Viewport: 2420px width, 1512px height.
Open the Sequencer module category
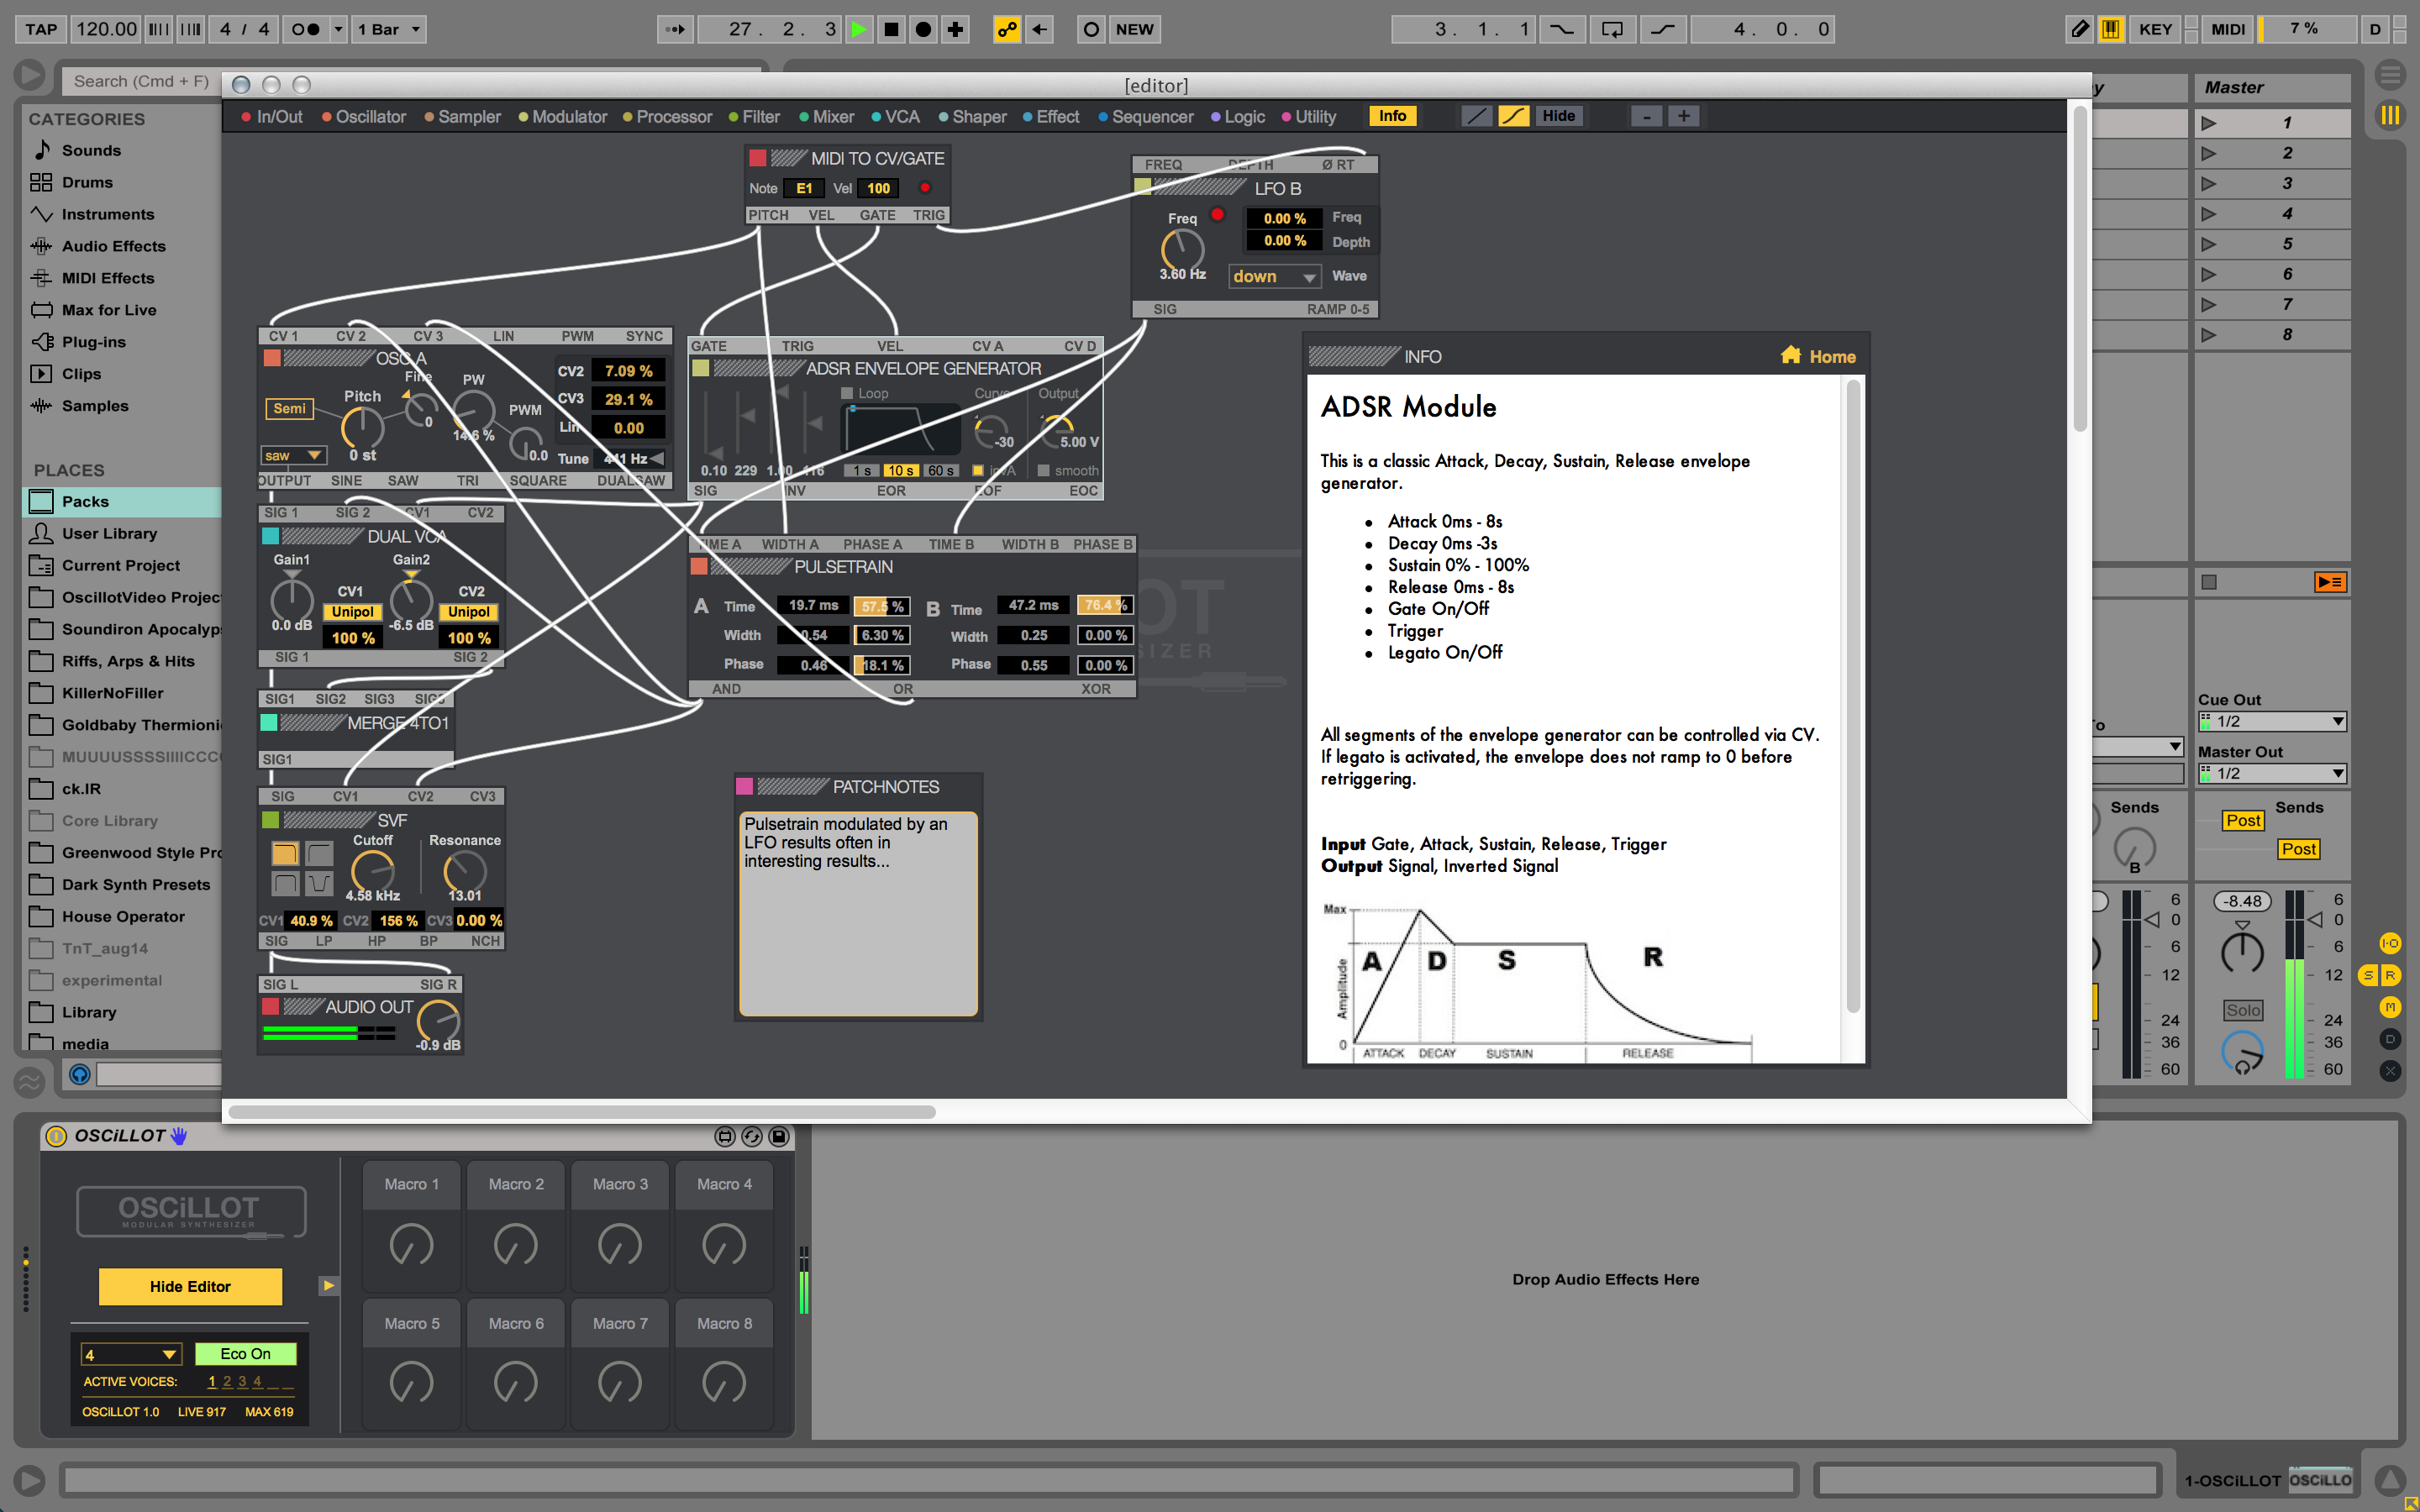1151,117
